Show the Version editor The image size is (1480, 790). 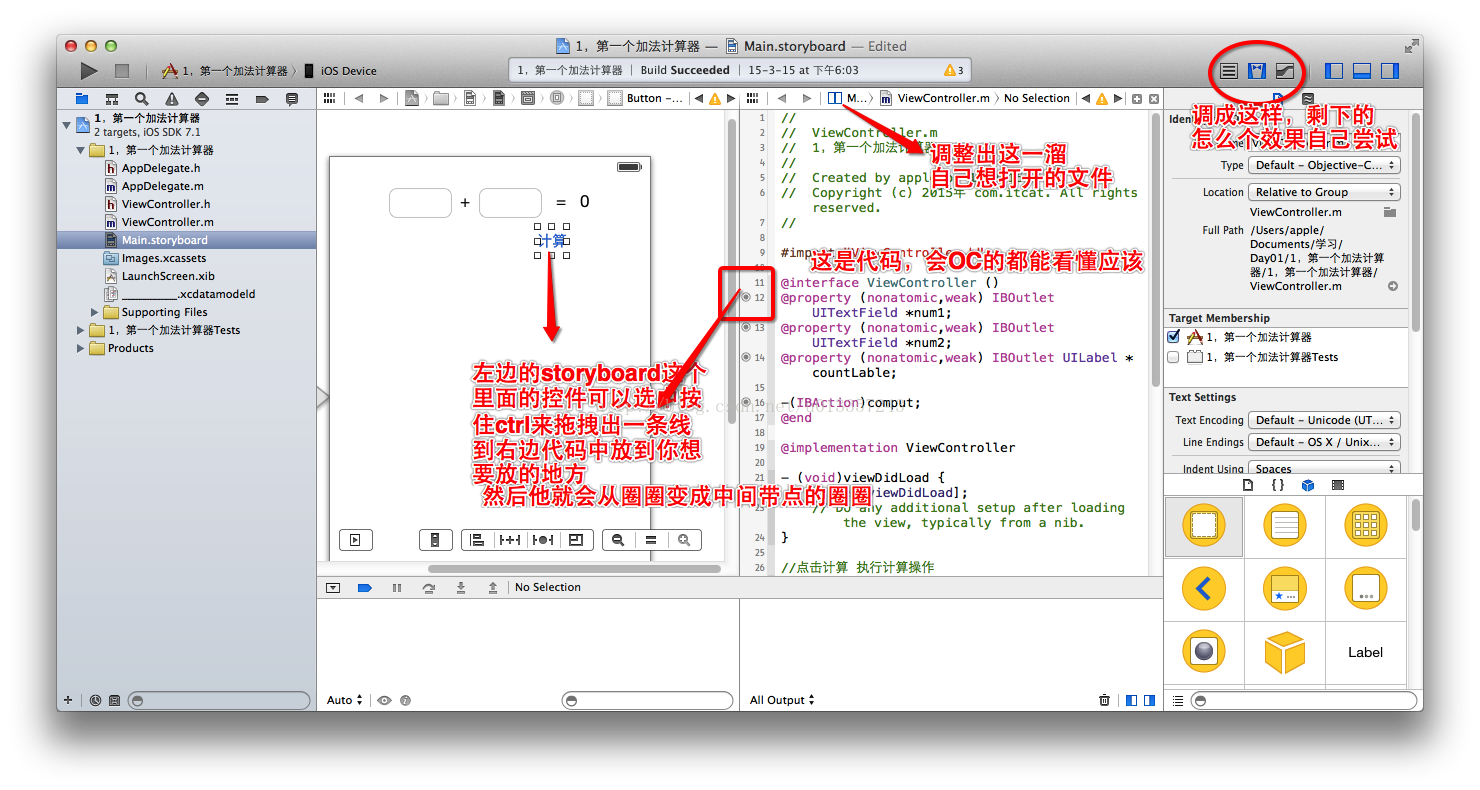pyautogui.click(x=1286, y=71)
